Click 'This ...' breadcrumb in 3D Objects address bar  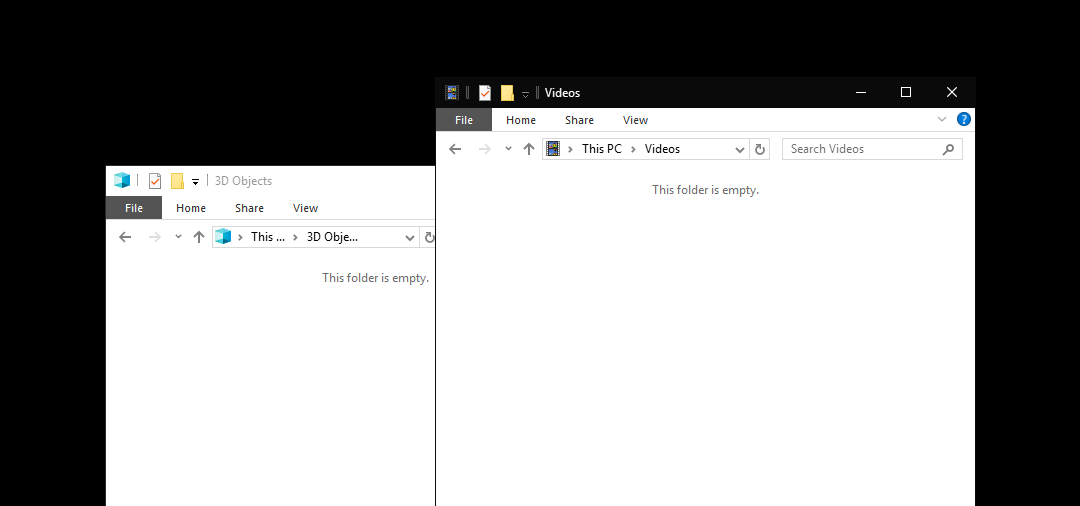267,237
